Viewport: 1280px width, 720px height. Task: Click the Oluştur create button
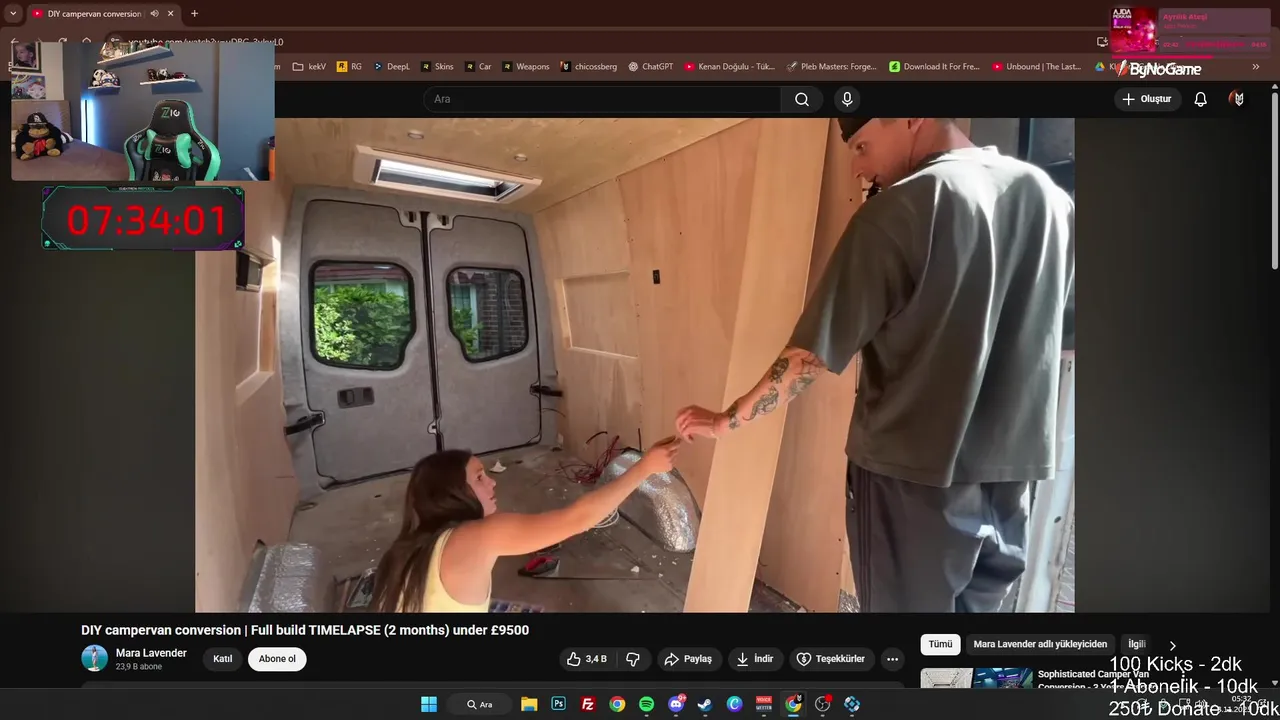tap(1146, 99)
